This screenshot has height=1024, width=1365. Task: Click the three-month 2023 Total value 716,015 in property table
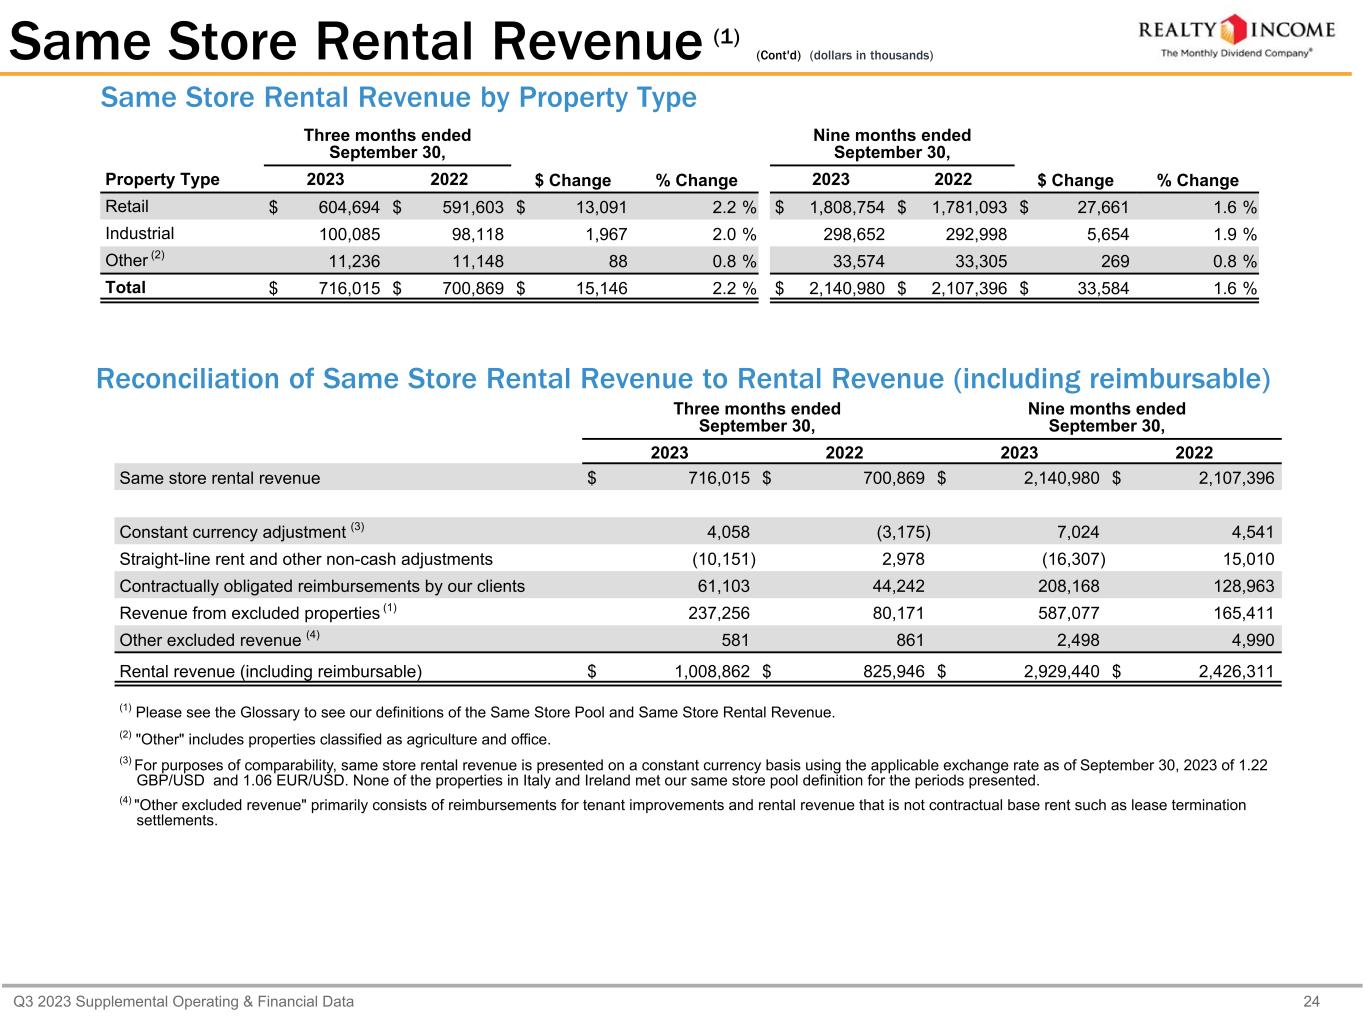341,288
